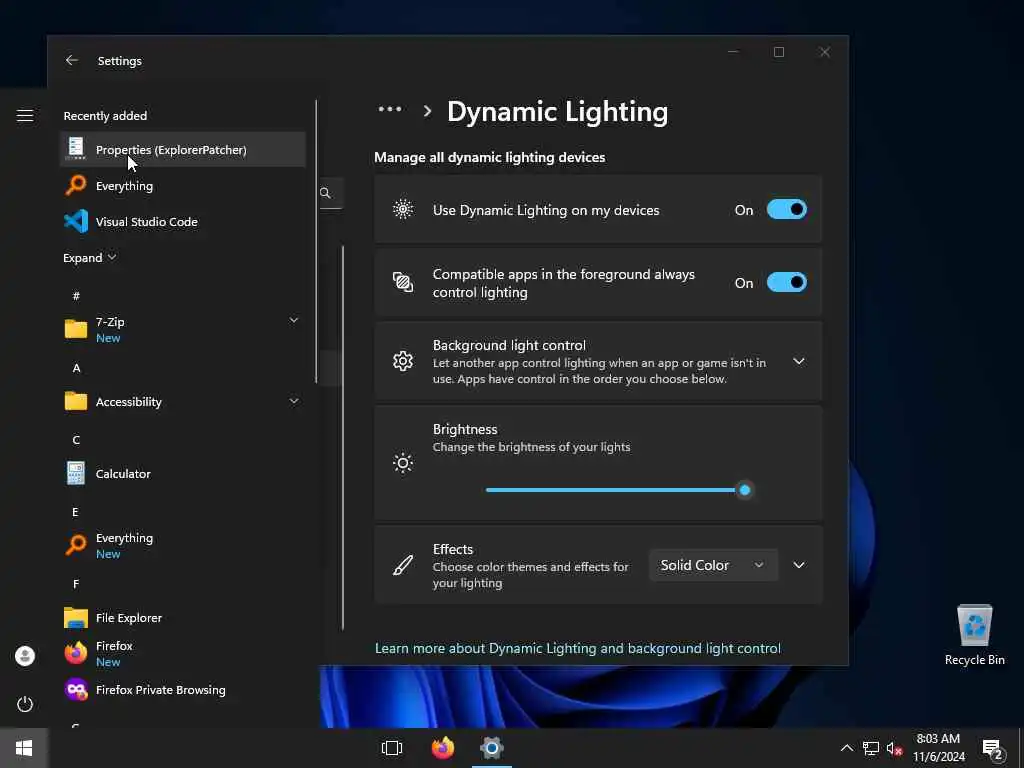The image size is (1024, 768).
Task: Maximize the Settings window
Action: click(778, 52)
